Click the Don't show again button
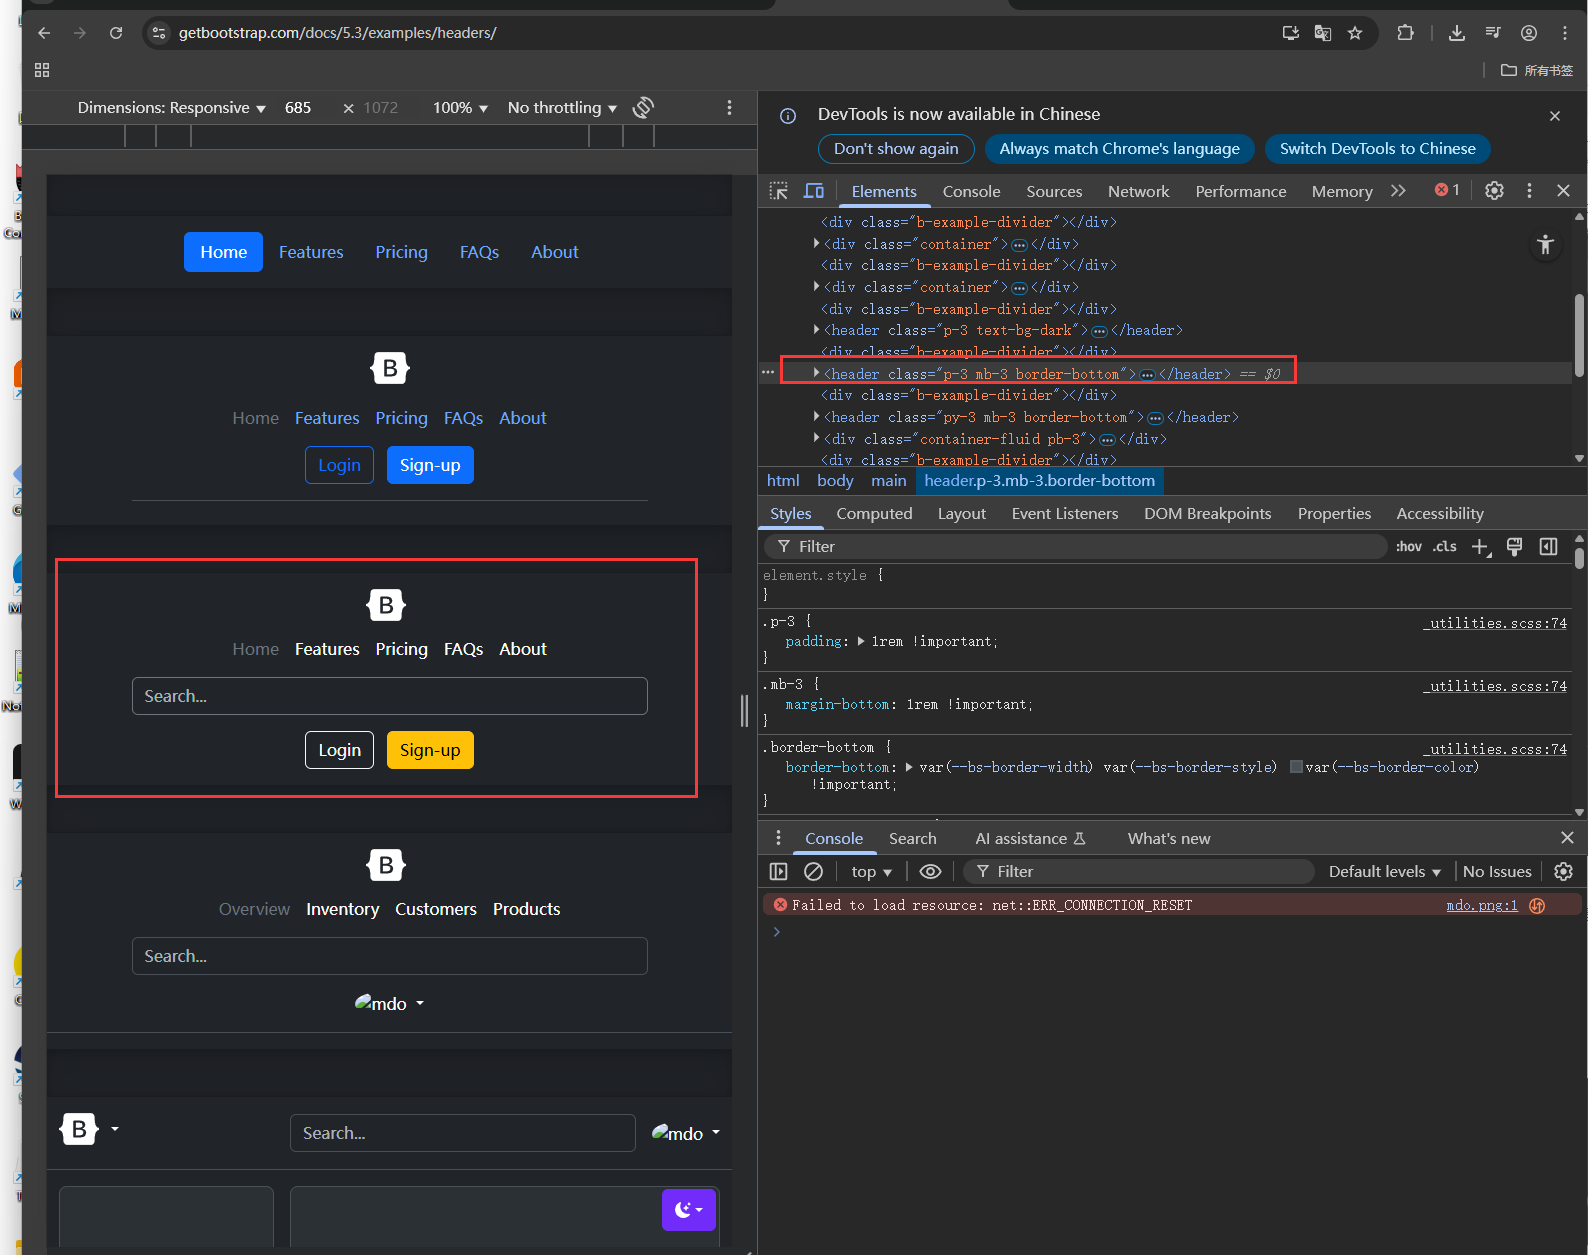This screenshot has width=1588, height=1255. [x=896, y=149]
